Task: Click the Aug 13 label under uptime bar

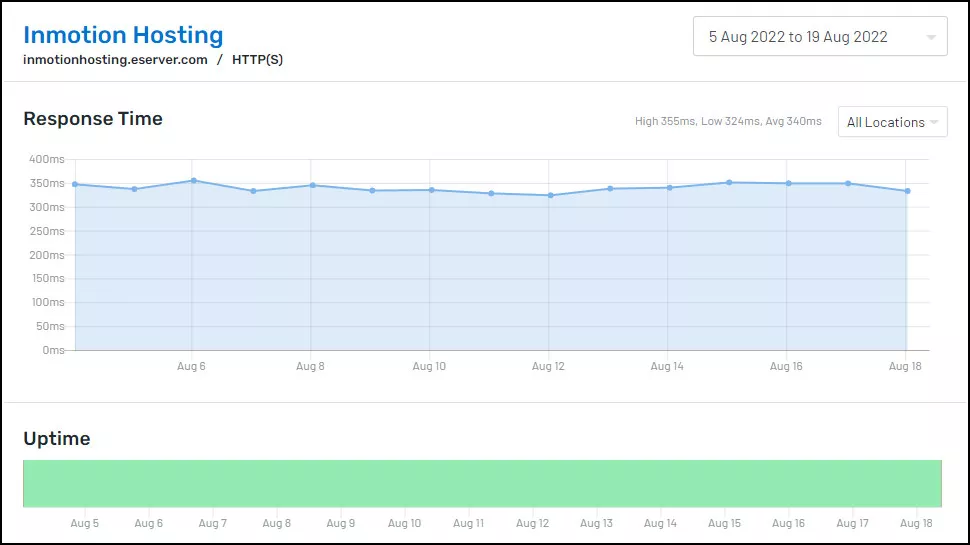Action: pos(596,523)
